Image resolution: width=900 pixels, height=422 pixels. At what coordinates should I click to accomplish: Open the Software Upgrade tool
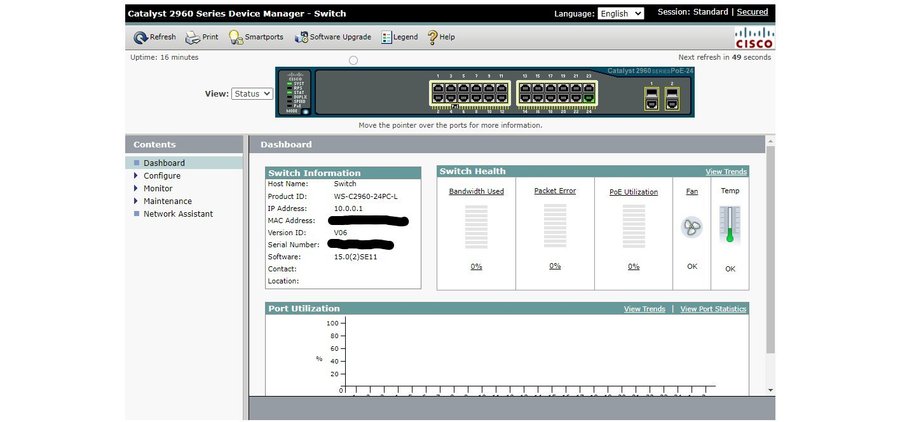(x=332, y=37)
